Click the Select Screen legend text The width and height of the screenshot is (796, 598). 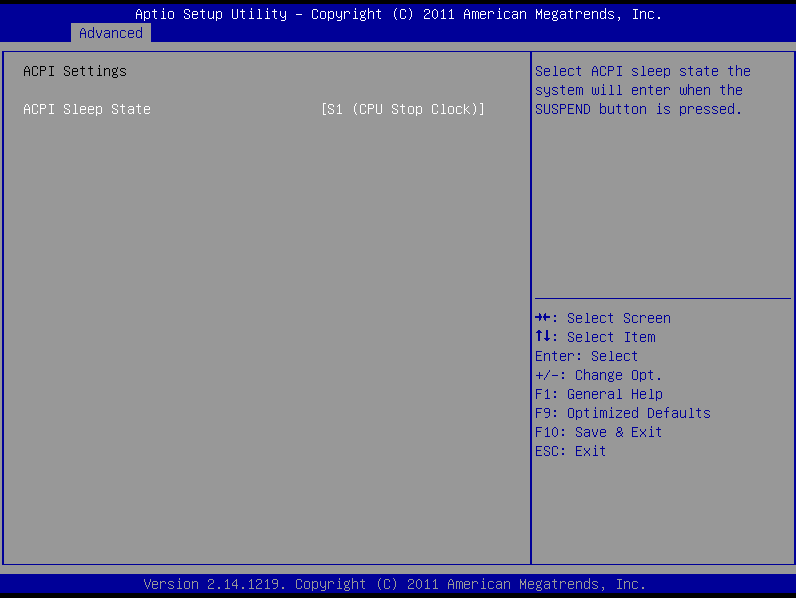tap(618, 318)
